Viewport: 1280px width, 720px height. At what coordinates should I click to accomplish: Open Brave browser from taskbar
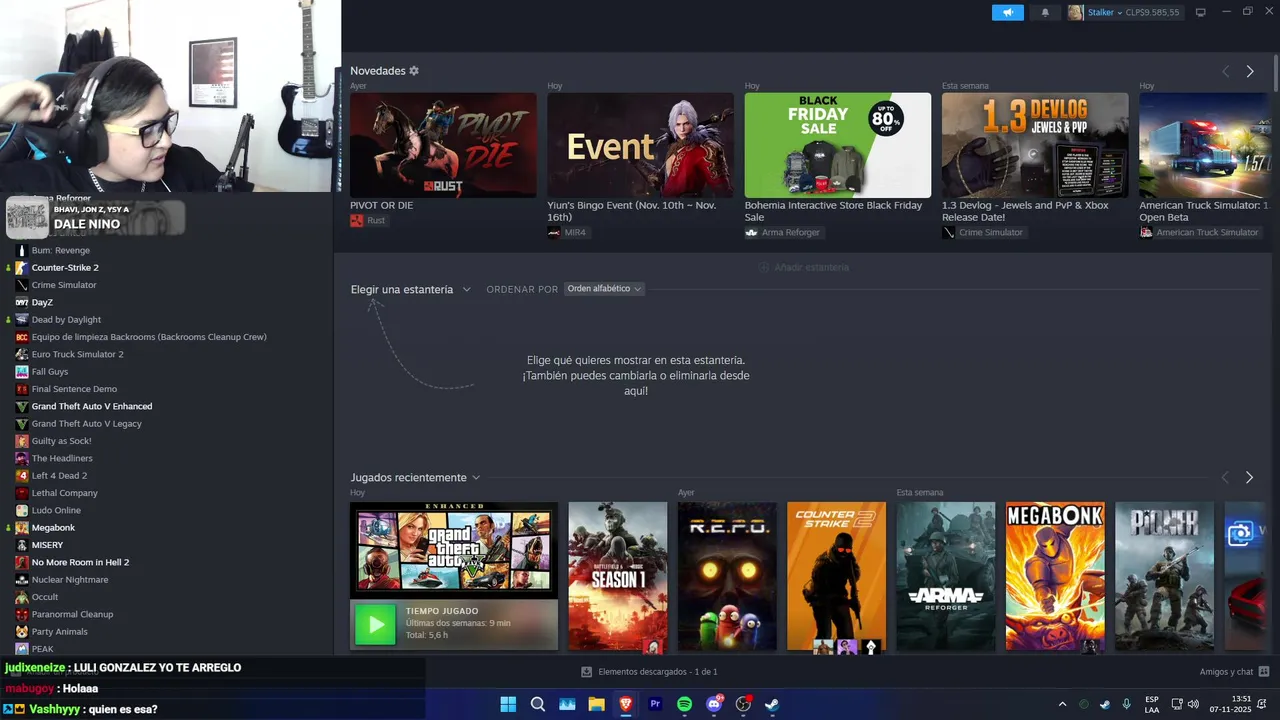[x=626, y=704]
